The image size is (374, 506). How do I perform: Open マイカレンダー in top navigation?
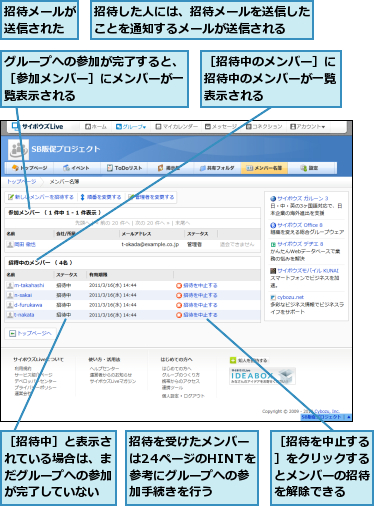pyautogui.click(x=177, y=127)
